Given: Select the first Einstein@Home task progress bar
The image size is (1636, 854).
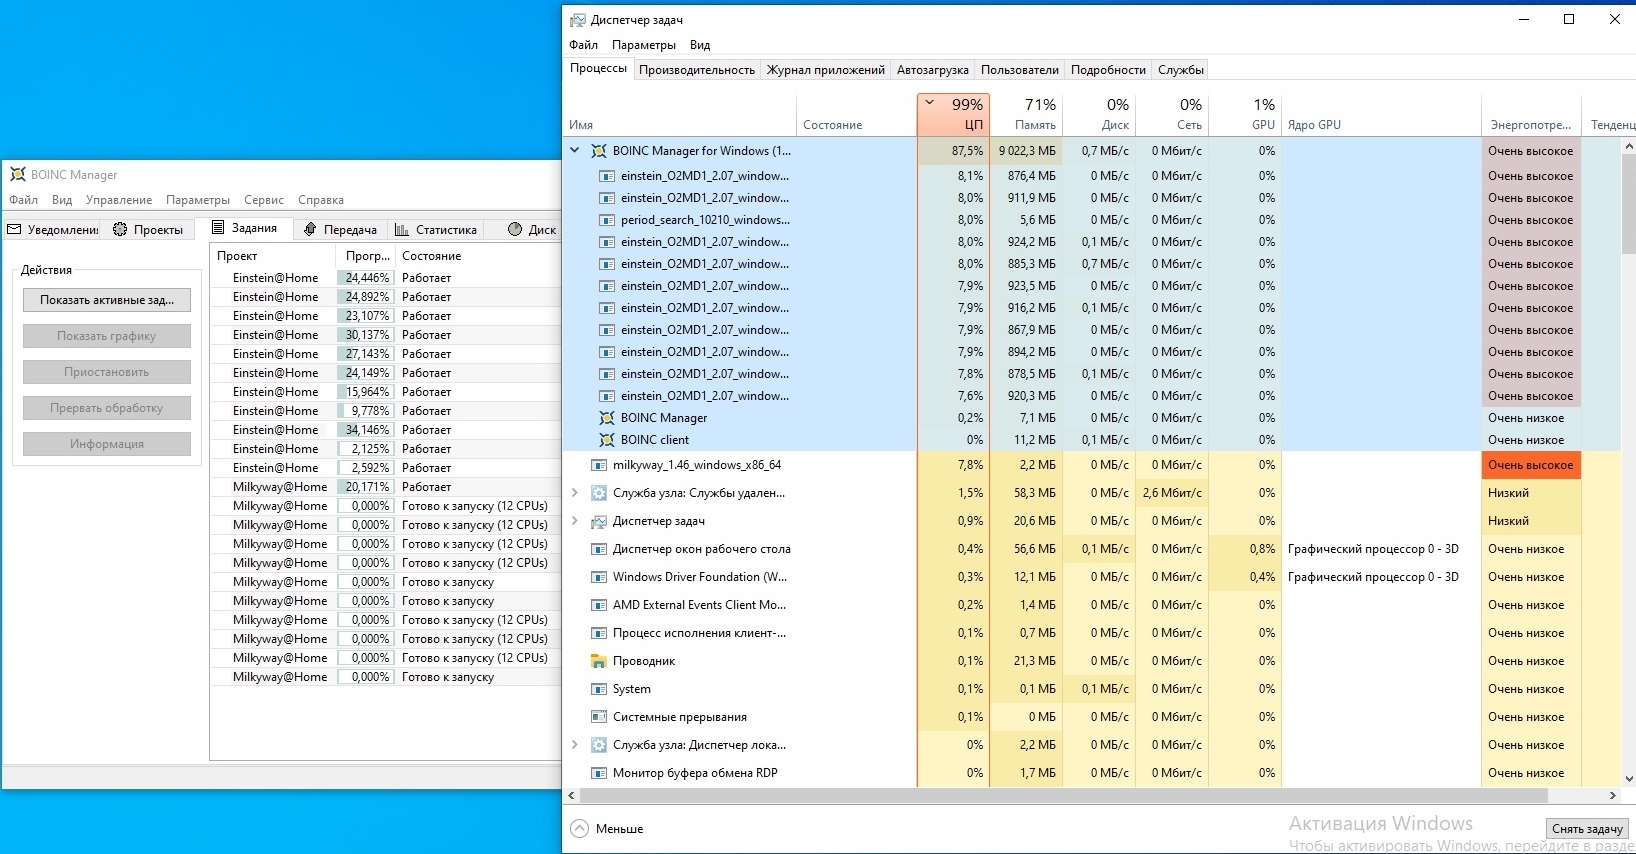Looking at the screenshot, I should click(366, 278).
